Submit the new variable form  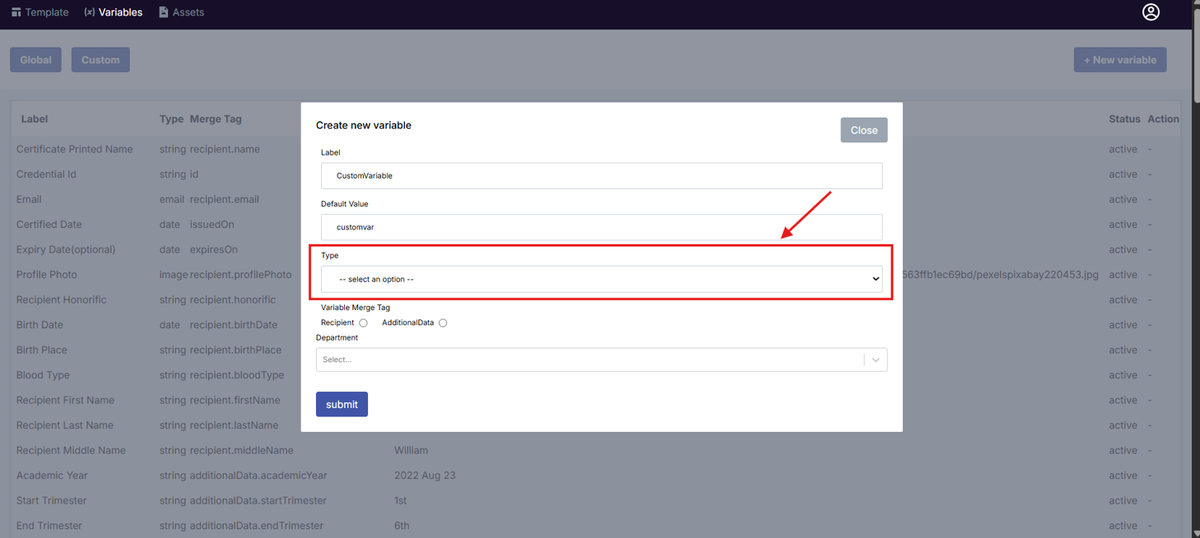point(342,404)
